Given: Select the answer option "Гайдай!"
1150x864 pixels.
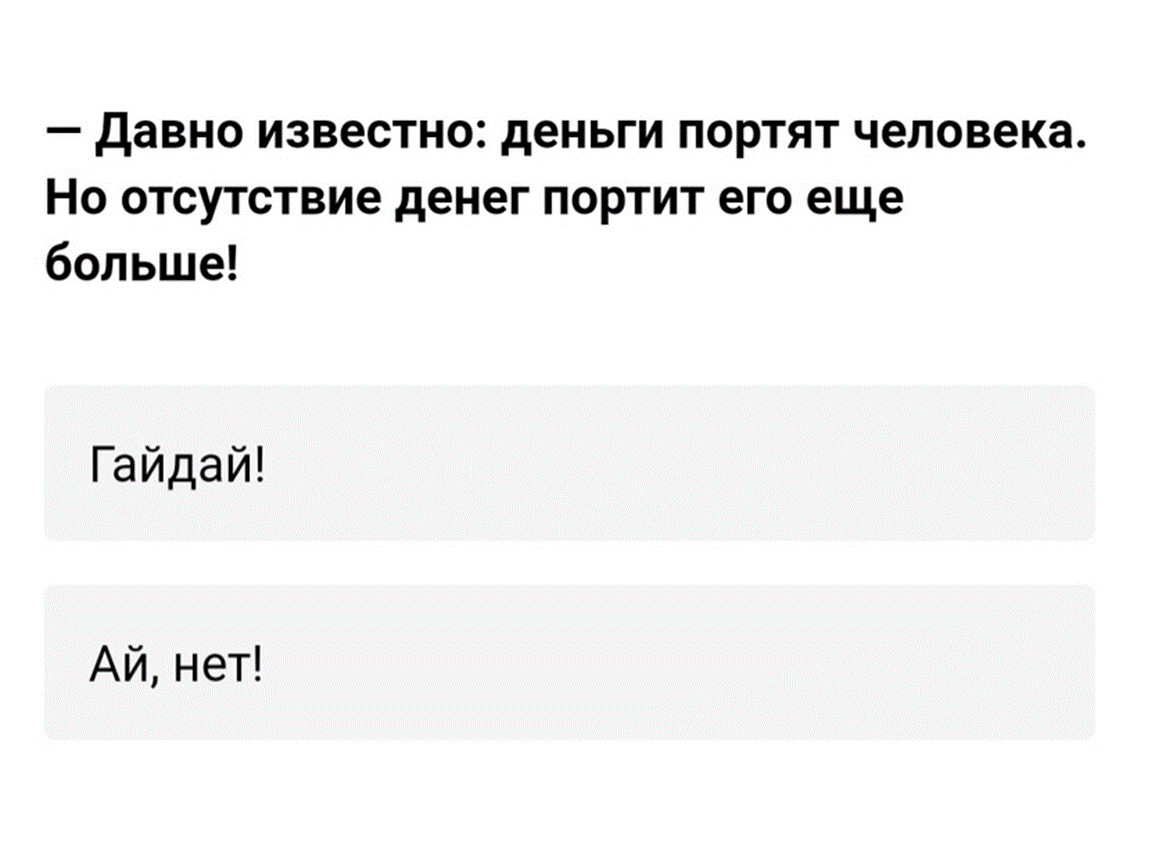Looking at the screenshot, I should point(568,463).
